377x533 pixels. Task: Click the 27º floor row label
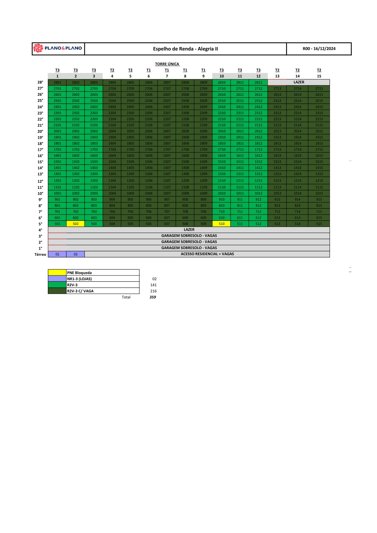click(x=40, y=88)
